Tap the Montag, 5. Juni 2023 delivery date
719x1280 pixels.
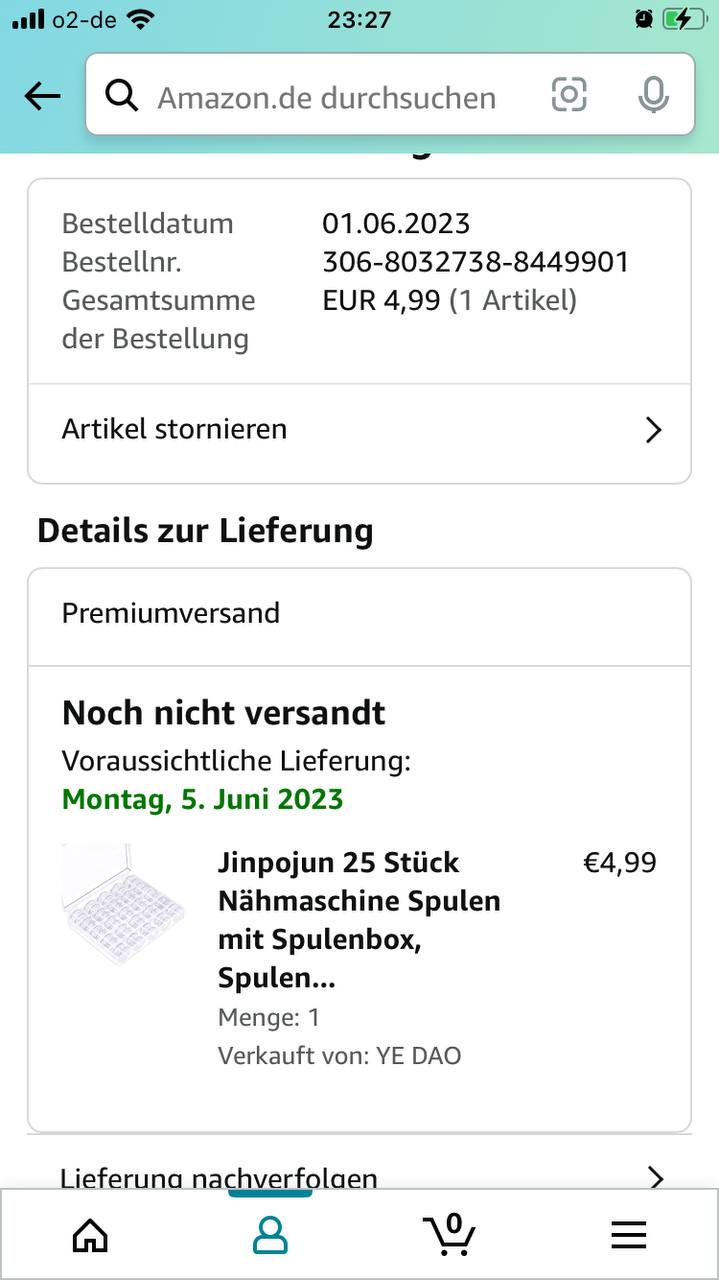[202, 799]
